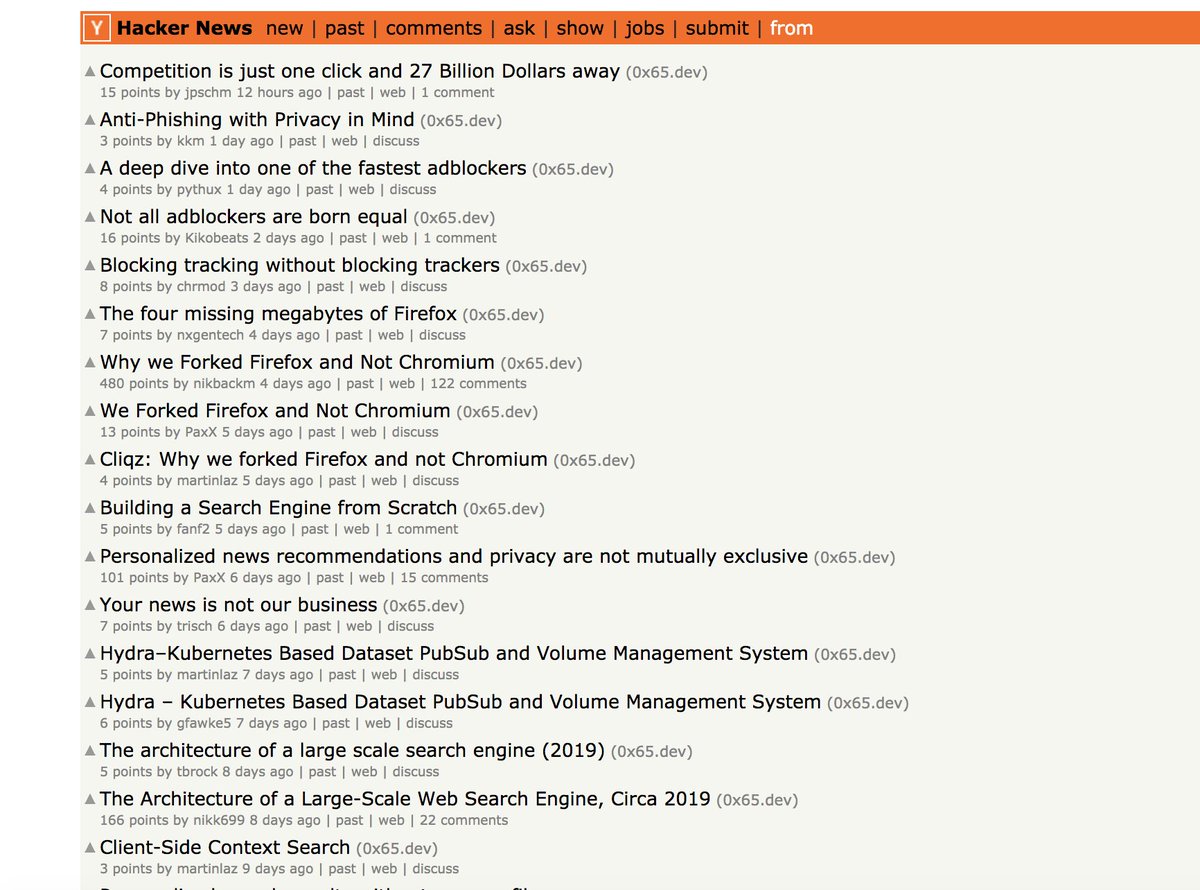
Task: Click 'from' label in header
Action: 791,28
